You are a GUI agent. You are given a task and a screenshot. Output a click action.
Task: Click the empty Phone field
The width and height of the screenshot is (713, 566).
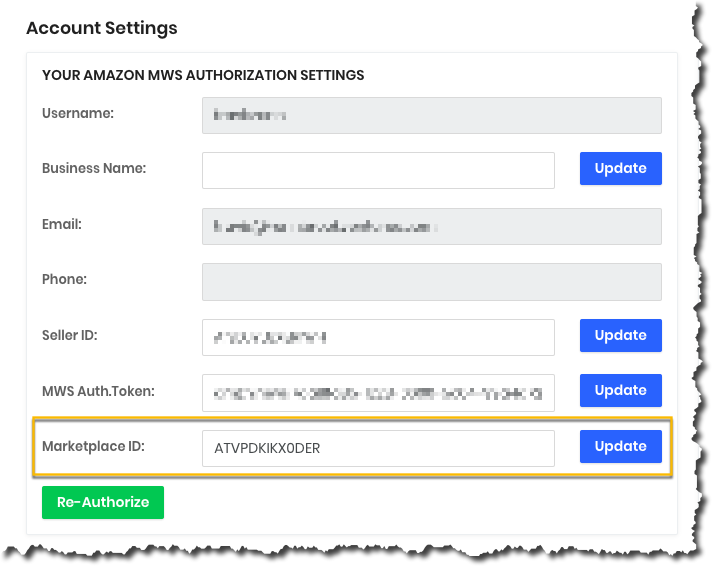click(432, 281)
